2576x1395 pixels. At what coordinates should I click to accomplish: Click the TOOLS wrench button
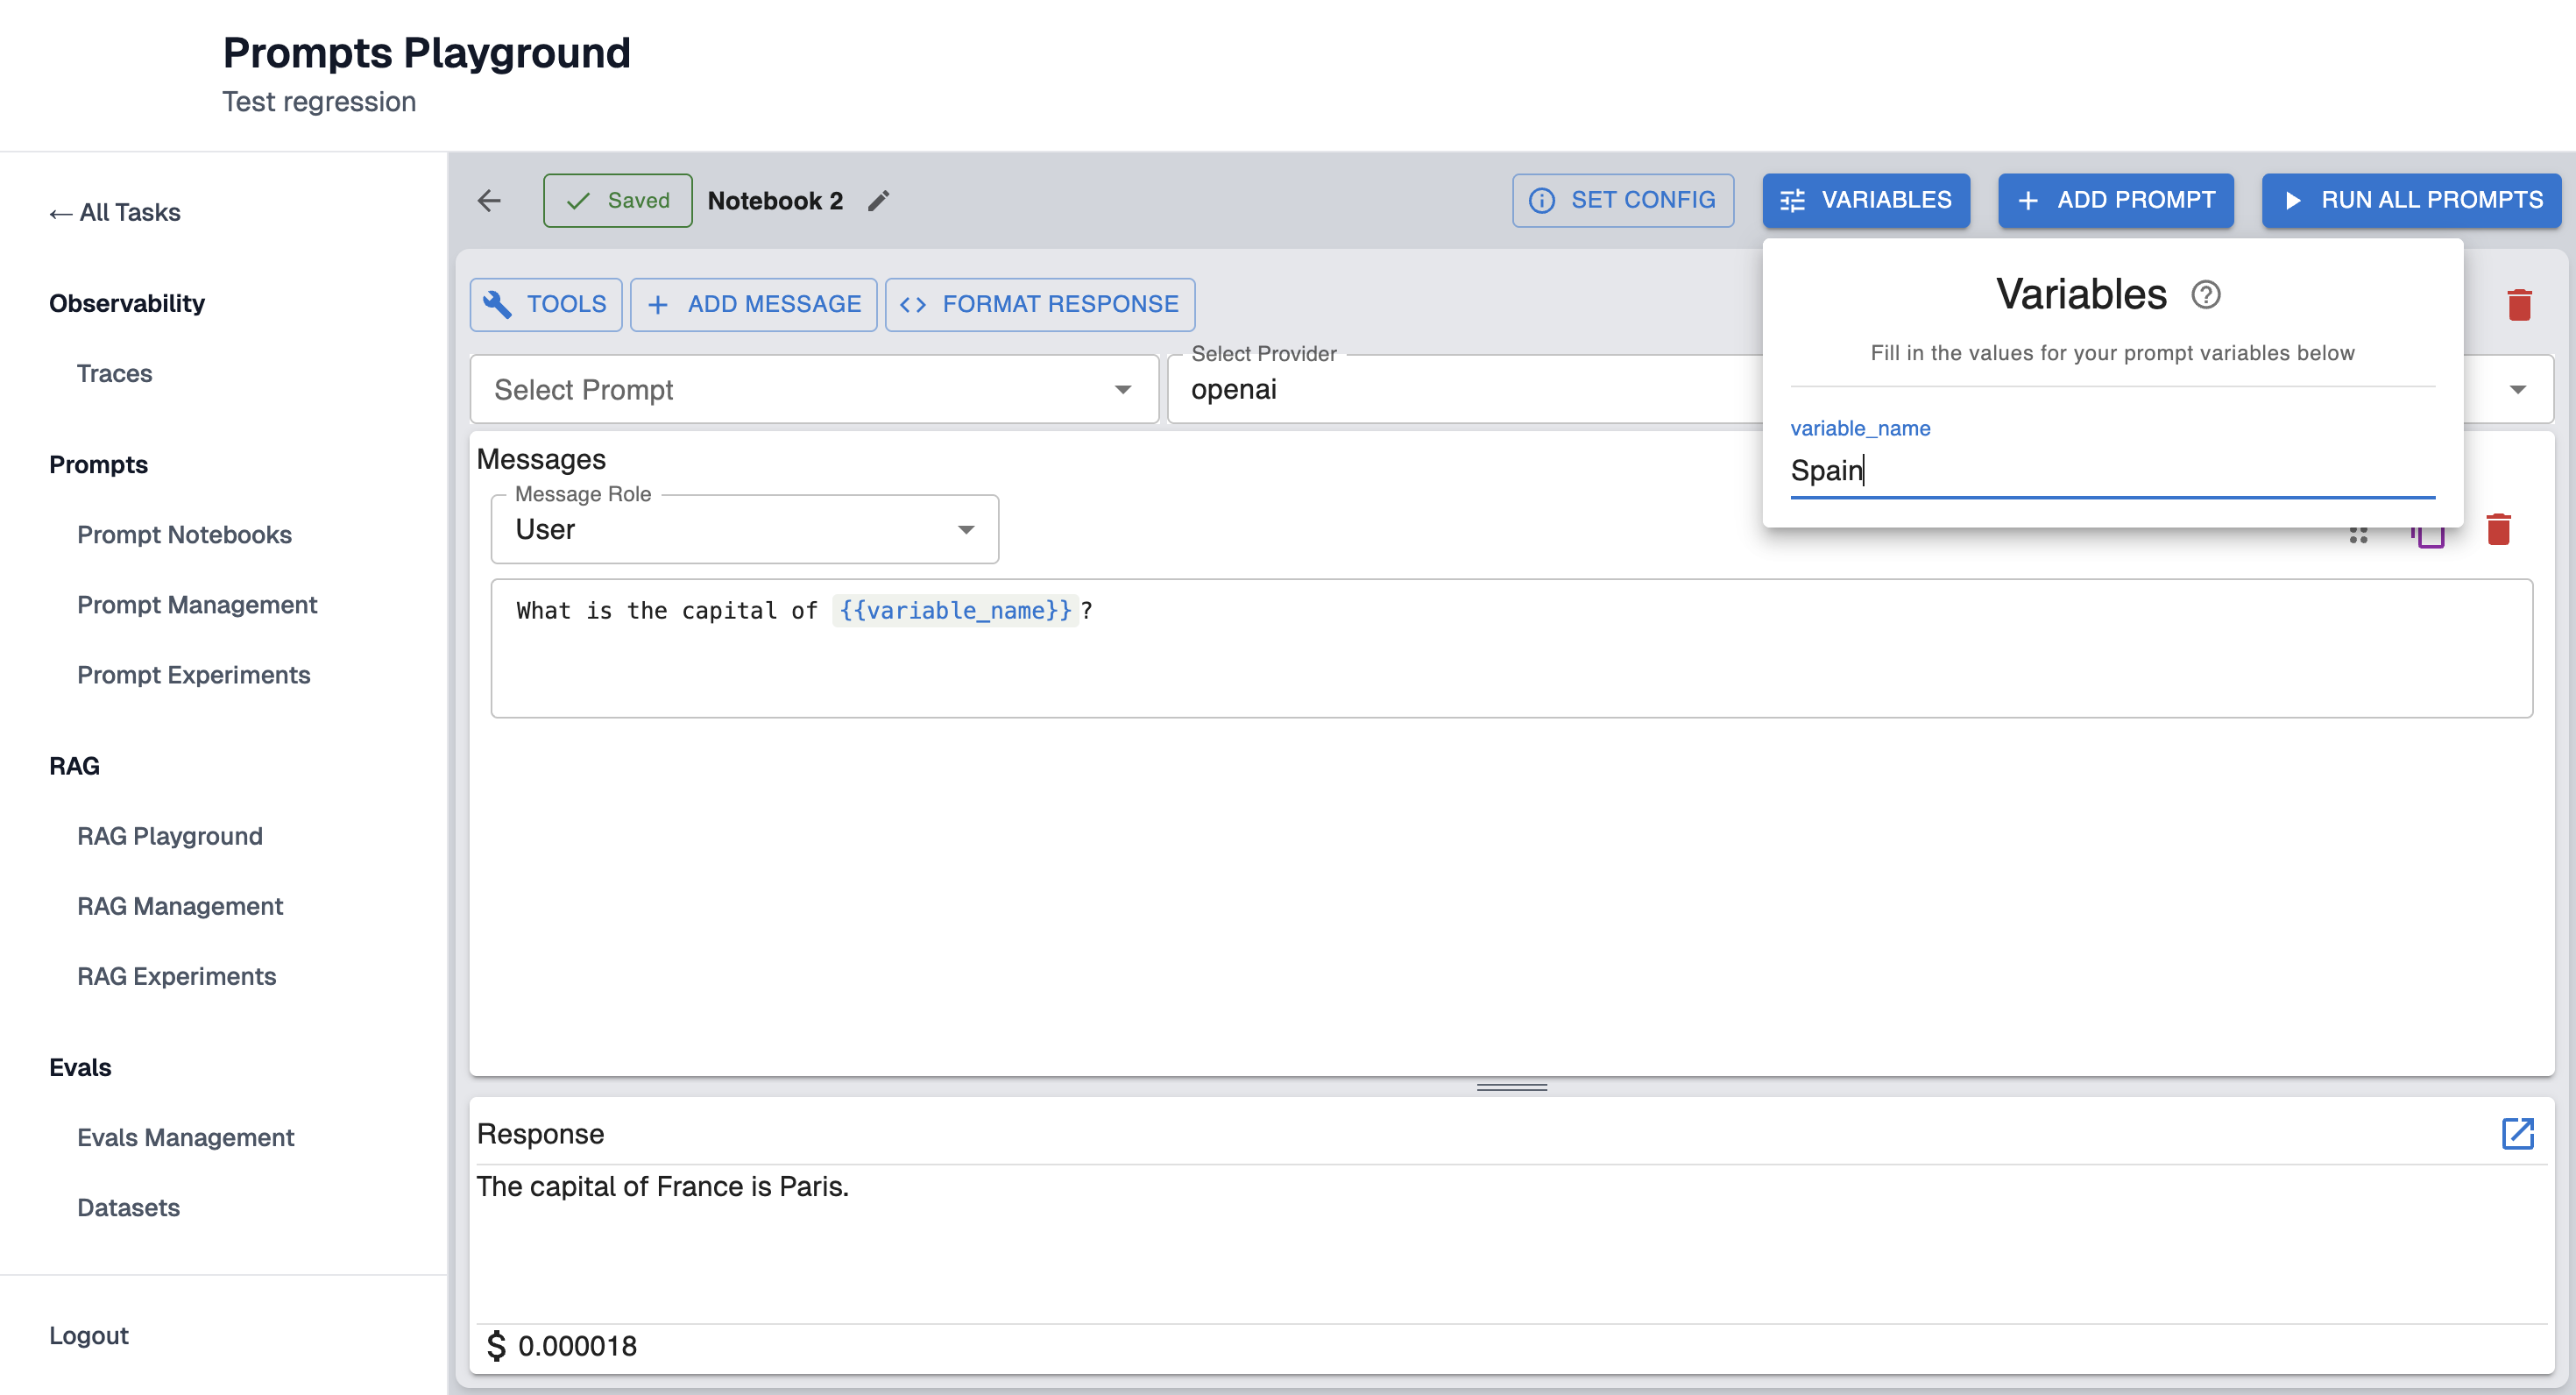tap(545, 304)
